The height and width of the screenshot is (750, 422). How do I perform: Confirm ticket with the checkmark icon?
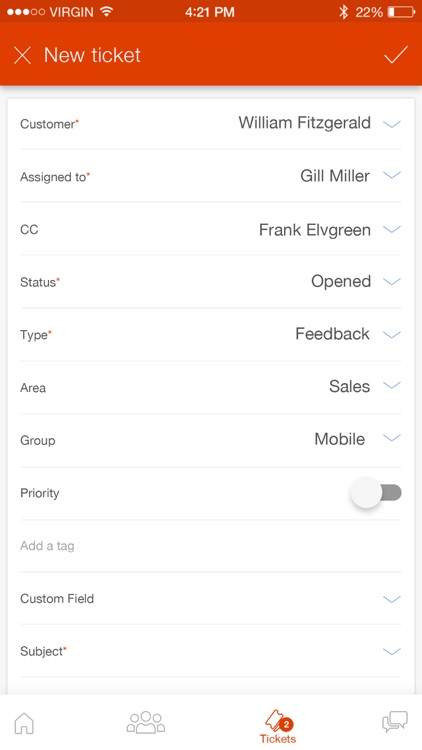[x=396, y=55]
